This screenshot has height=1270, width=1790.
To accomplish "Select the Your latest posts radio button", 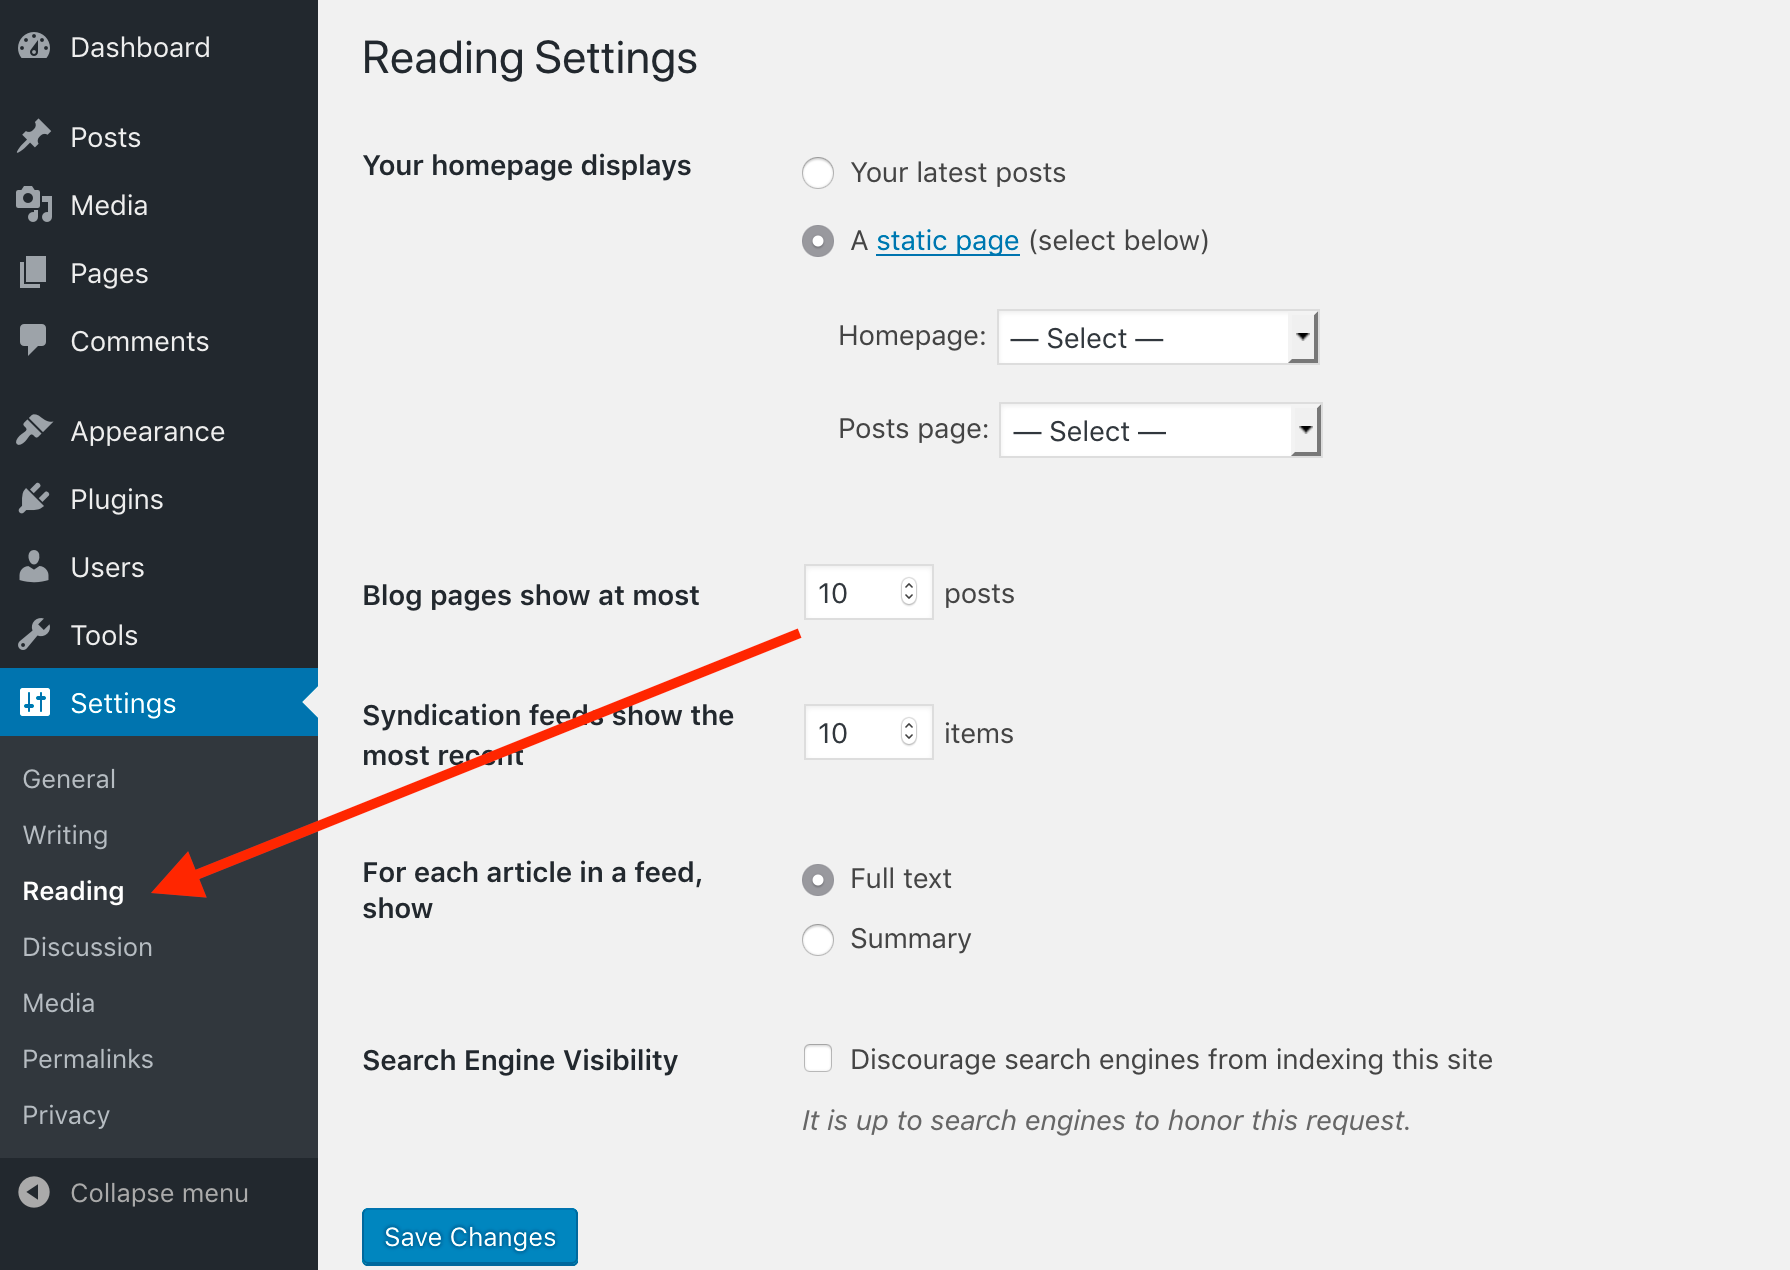I will (817, 172).
